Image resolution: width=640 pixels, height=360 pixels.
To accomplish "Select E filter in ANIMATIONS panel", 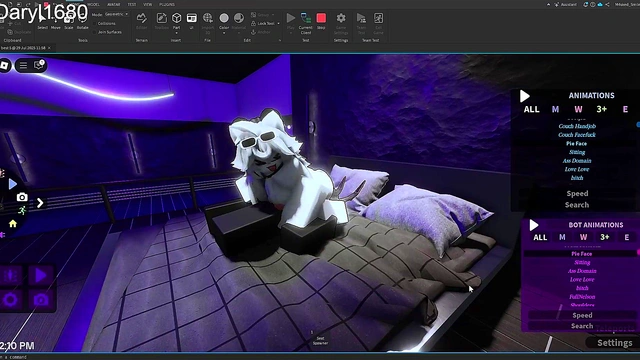I will click(625, 109).
